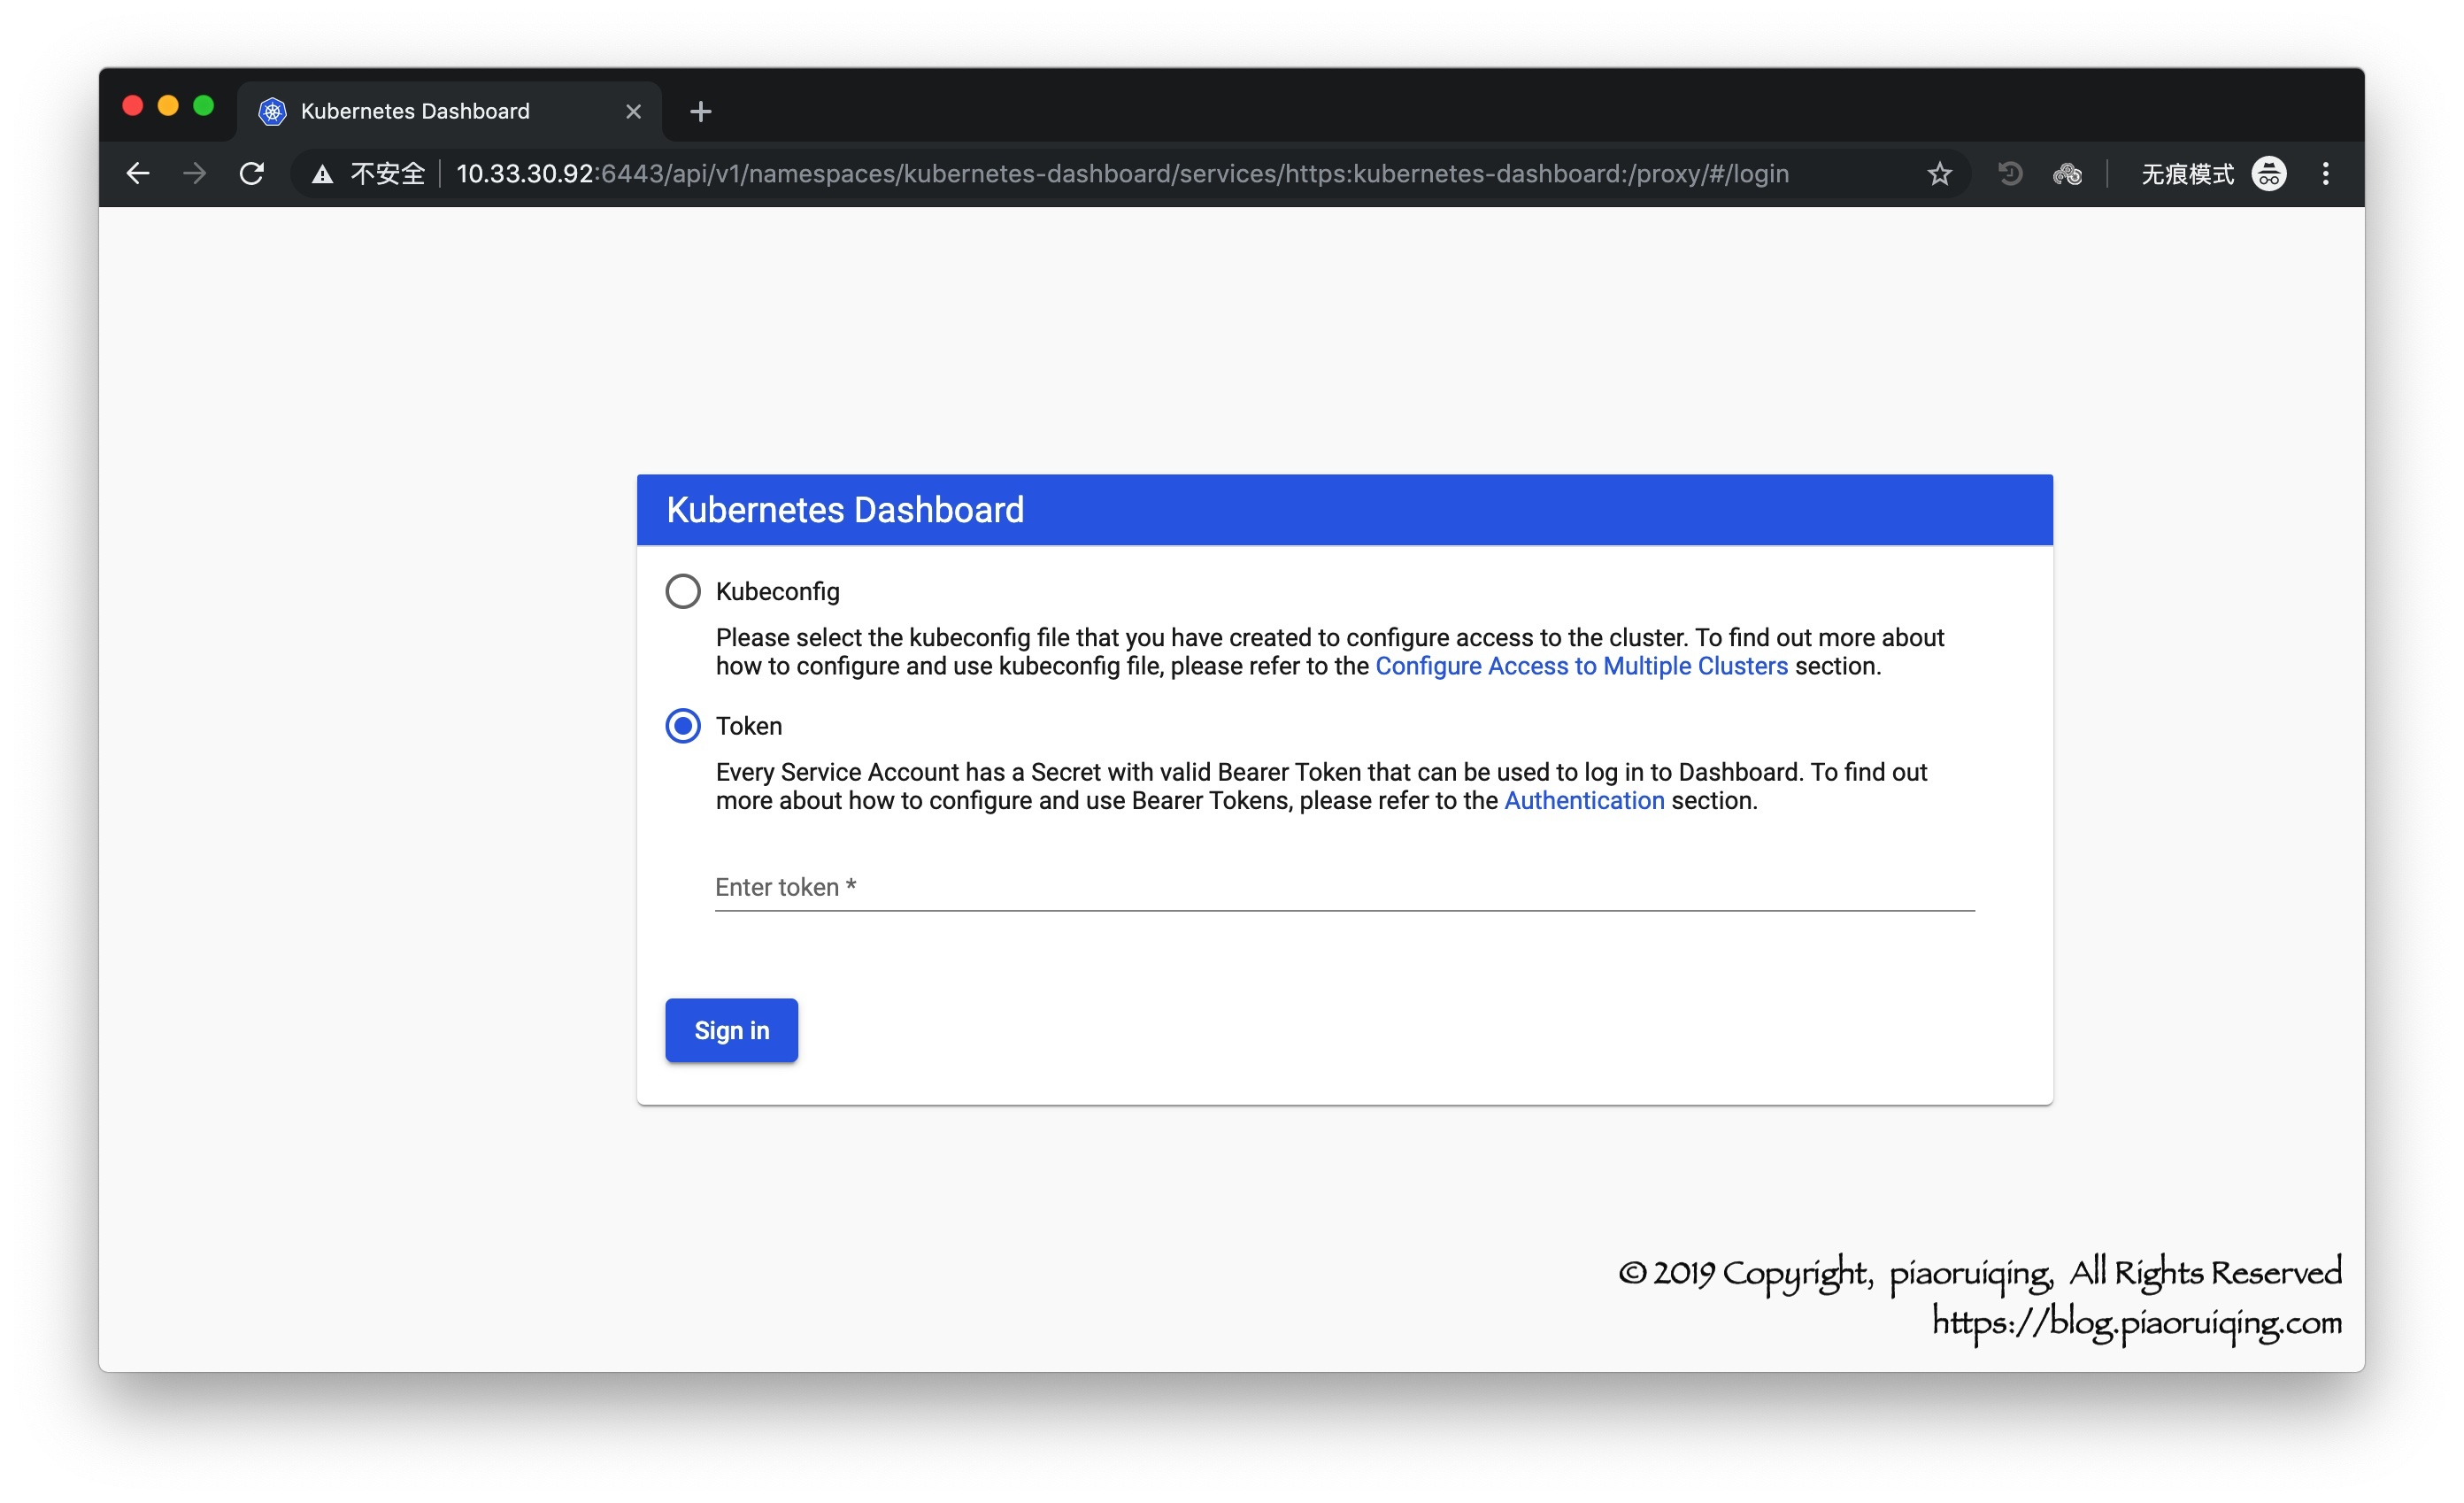Screen dimensions: 2464x1503
Task: Select the Kubeconfig radio button
Action: (x=683, y=591)
